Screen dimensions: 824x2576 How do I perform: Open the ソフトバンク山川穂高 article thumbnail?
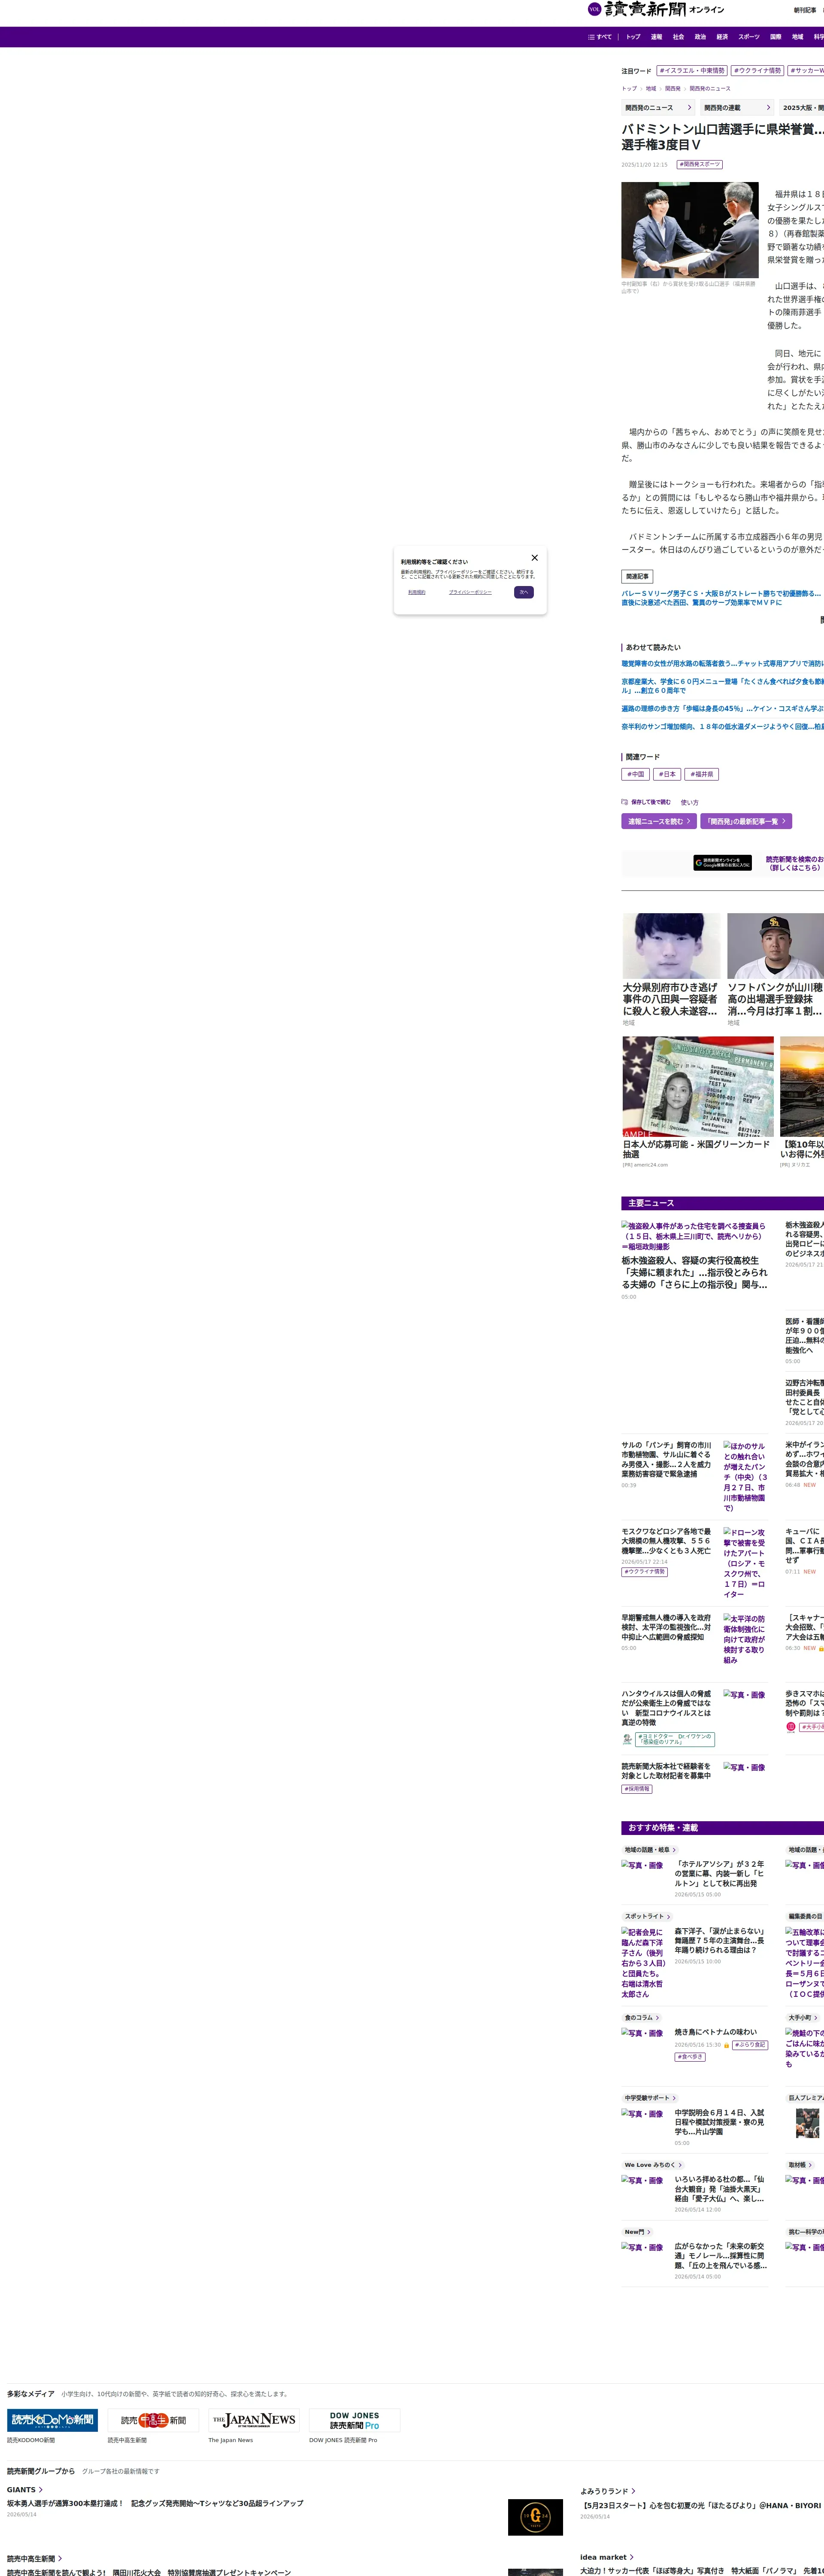776,946
